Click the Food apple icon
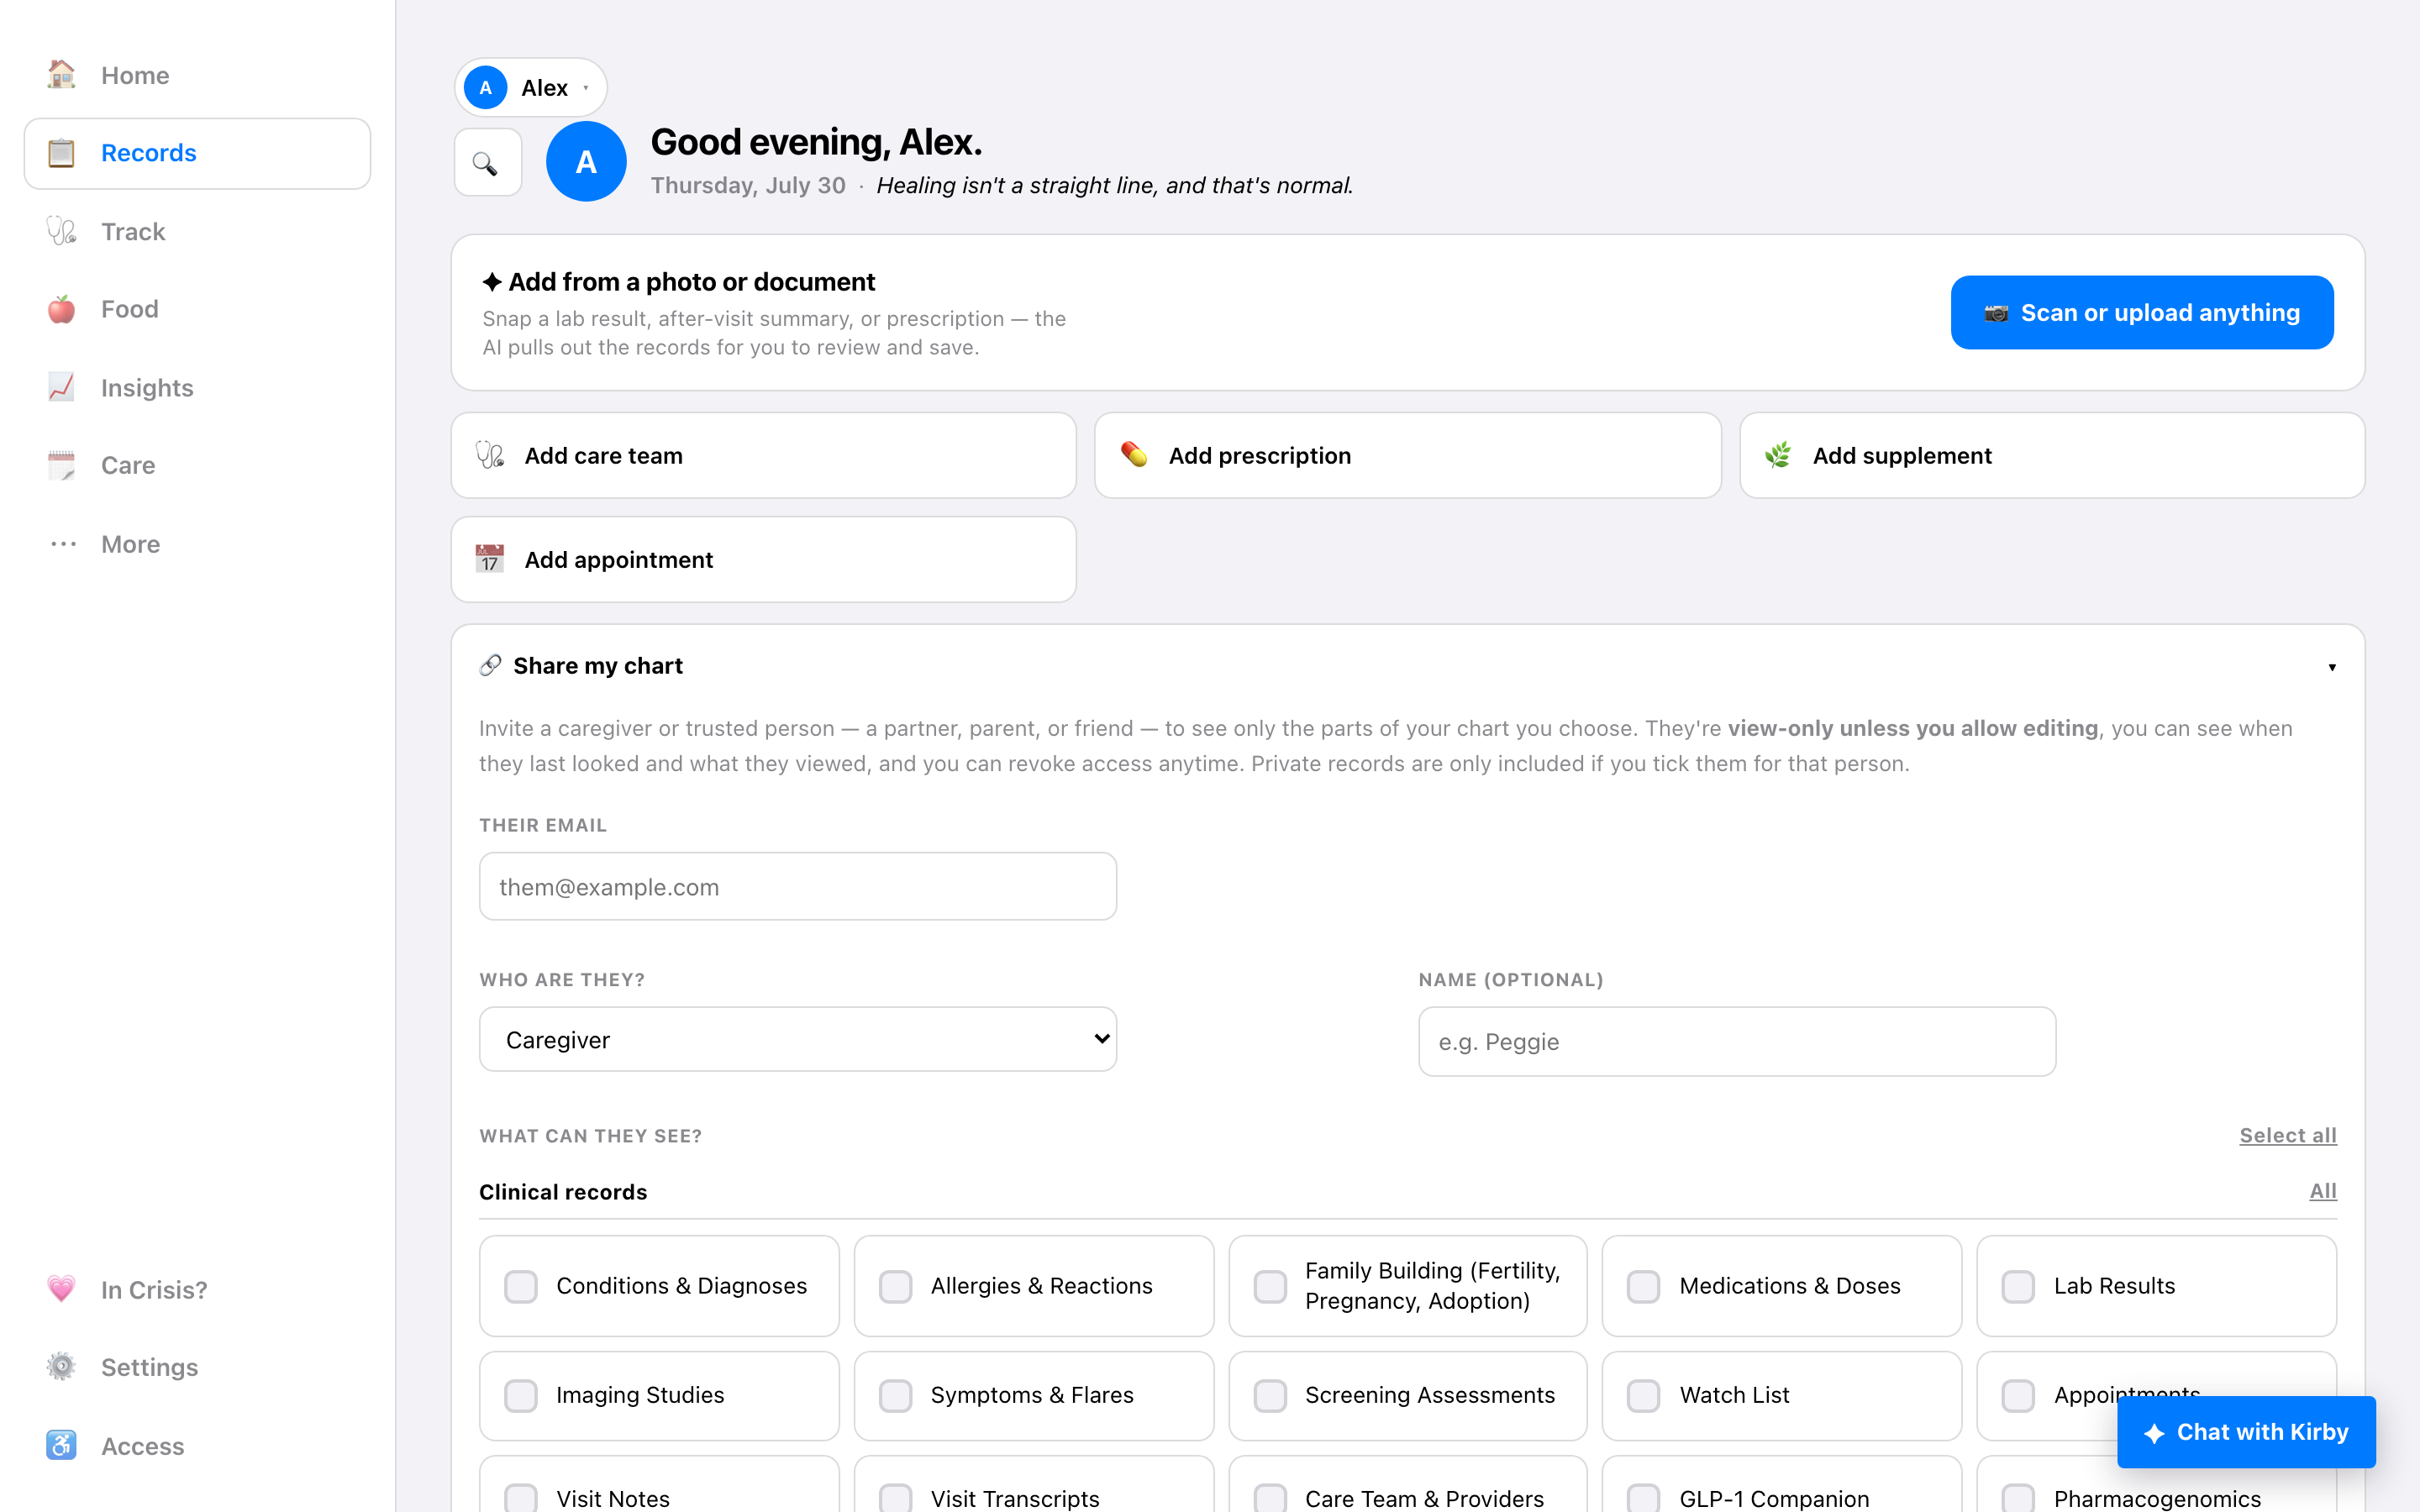Image resolution: width=2420 pixels, height=1512 pixels. point(61,309)
